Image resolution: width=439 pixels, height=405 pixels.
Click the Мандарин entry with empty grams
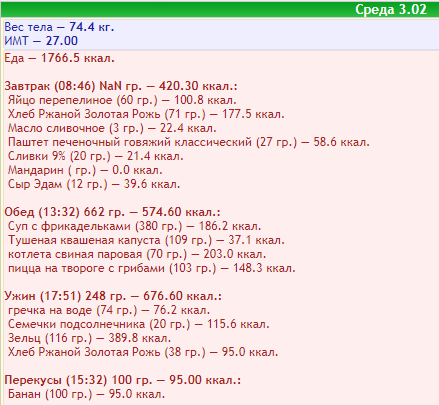(x=85, y=170)
